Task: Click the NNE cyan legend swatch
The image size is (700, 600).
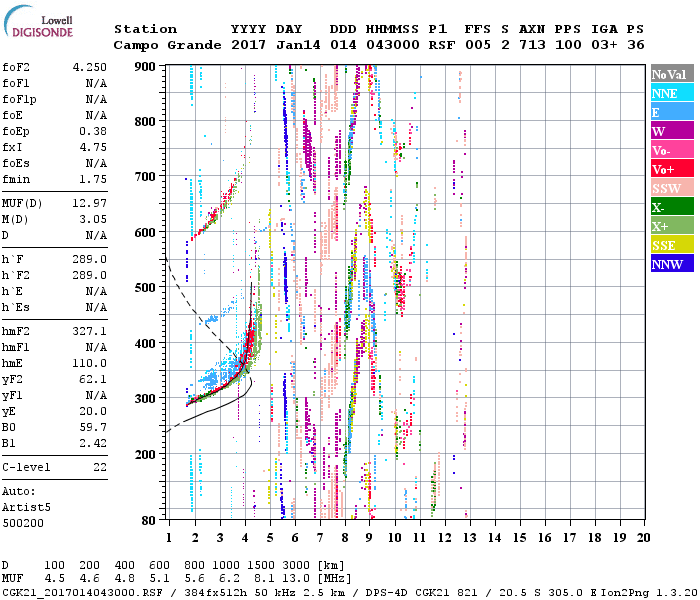Action: point(671,93)
